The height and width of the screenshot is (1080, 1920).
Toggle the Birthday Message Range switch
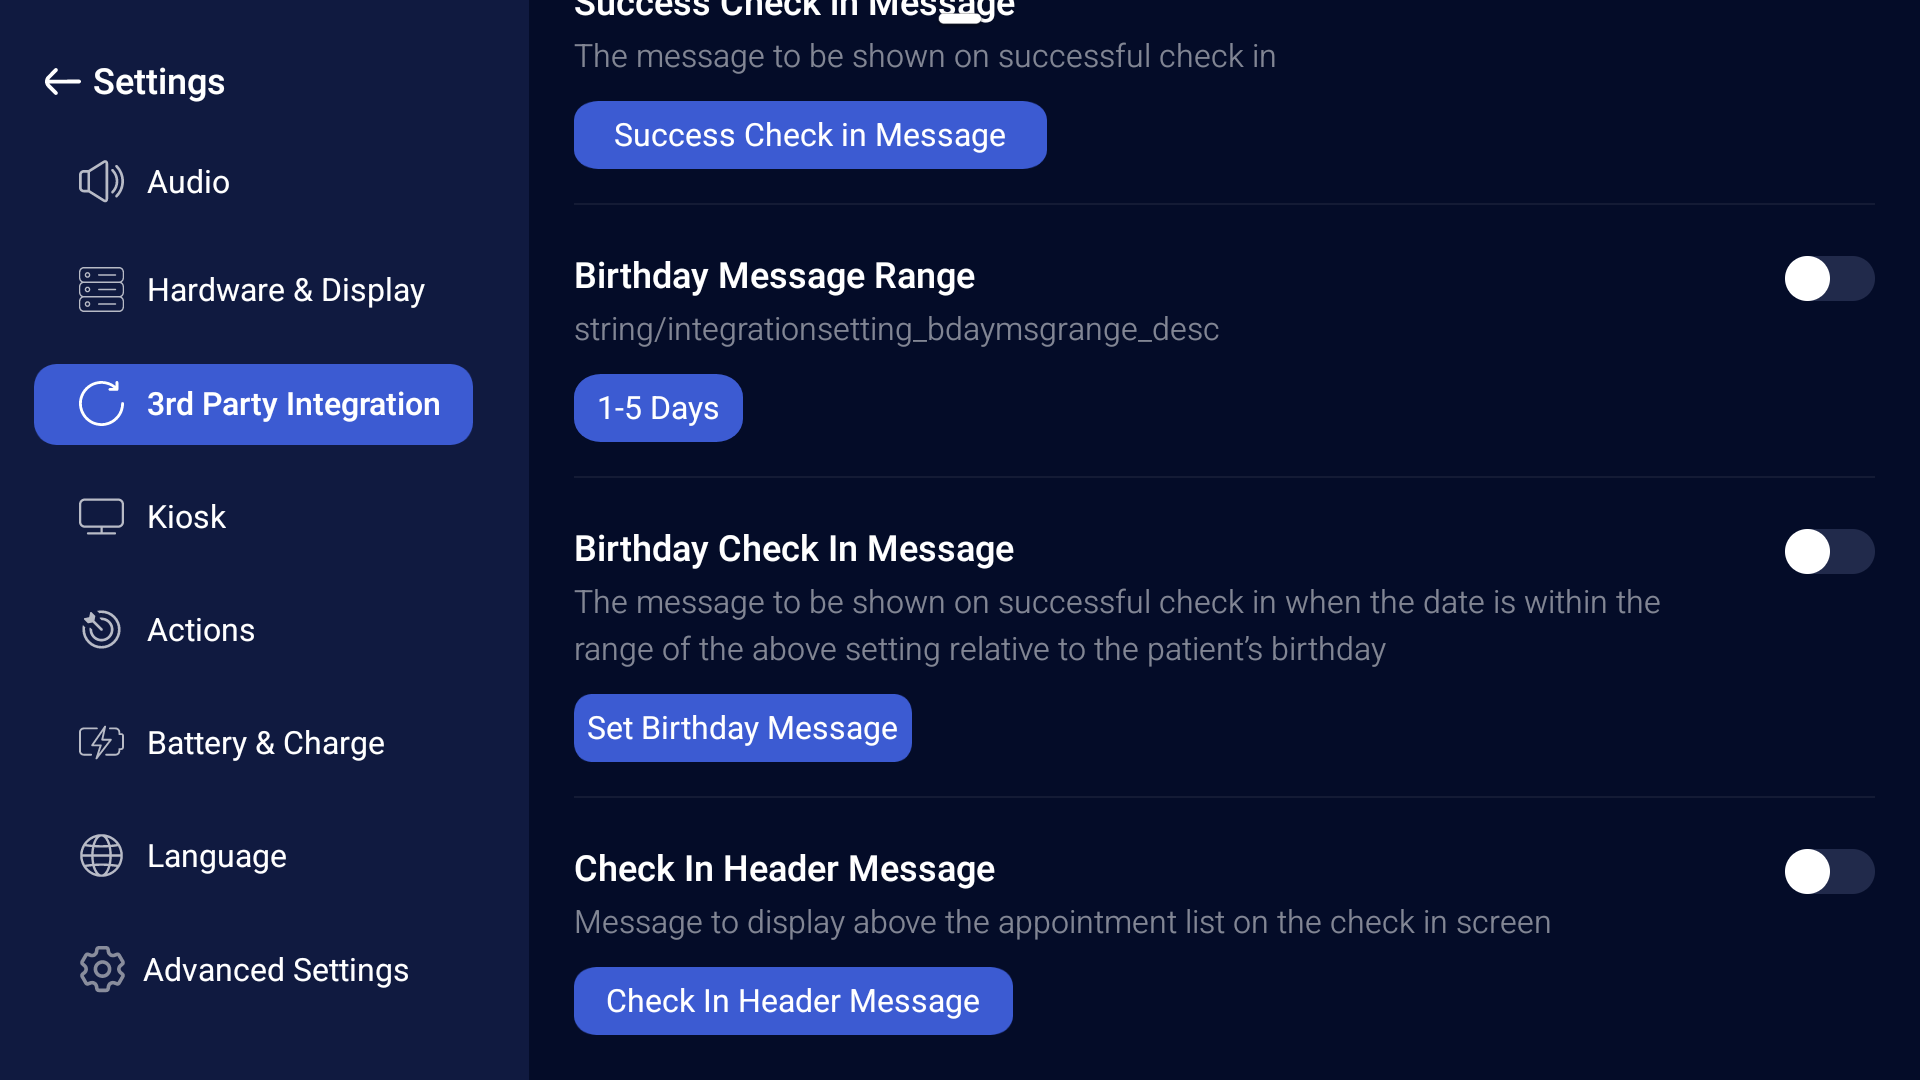coord(1829,279)
